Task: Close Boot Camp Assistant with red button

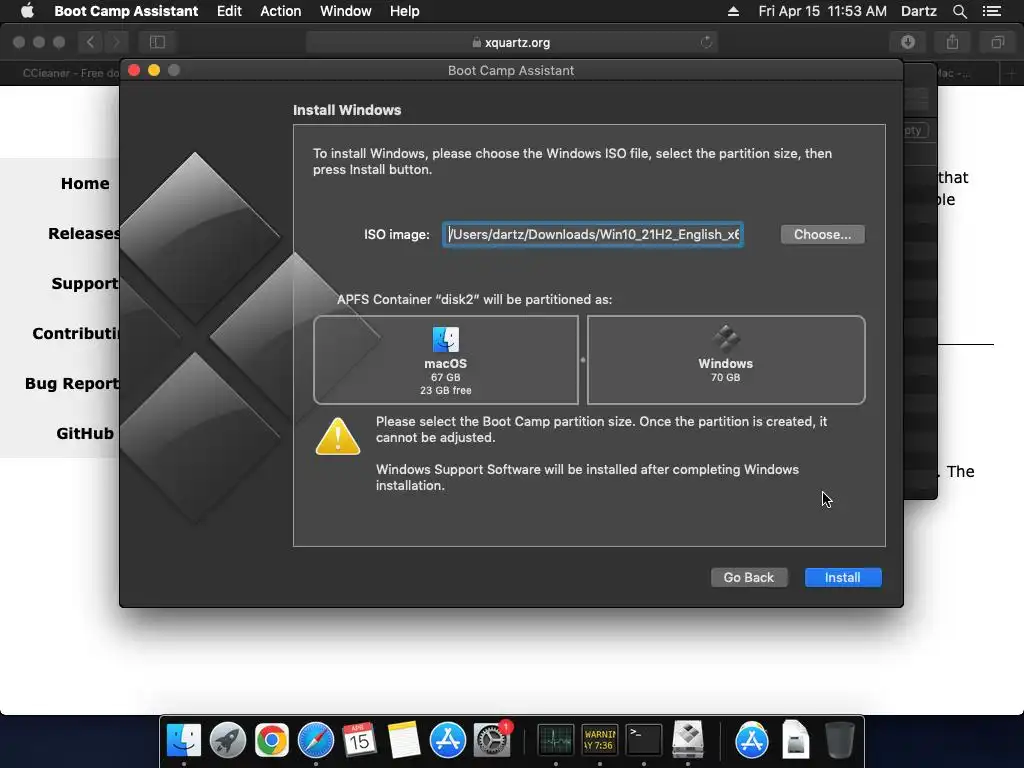Action: point(134,70)
